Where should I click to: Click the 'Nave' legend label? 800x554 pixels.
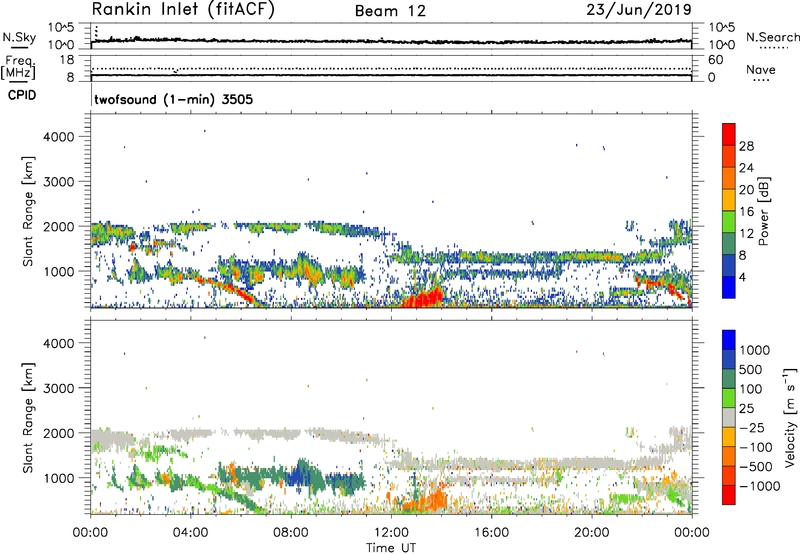(760, 69)
